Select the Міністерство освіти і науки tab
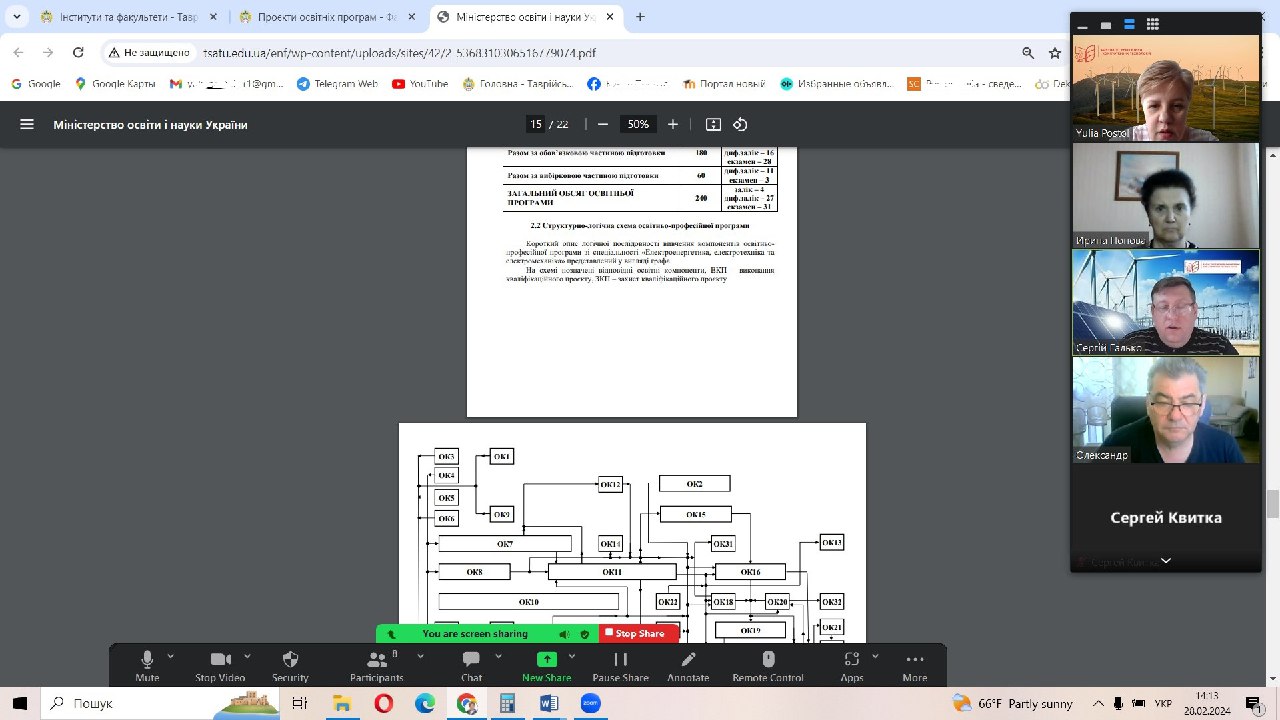The height and width of the screenshot is (720, 1280). click(x=525, y=17)
